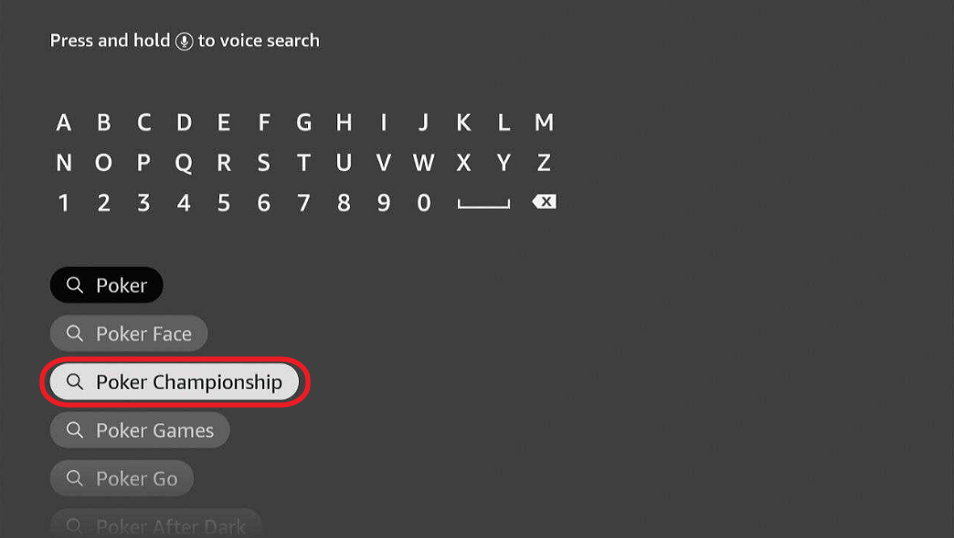This screenshot has width=954, height=538.
Task: Open the Poker Games suggestion
Action: tap(140, 430)
